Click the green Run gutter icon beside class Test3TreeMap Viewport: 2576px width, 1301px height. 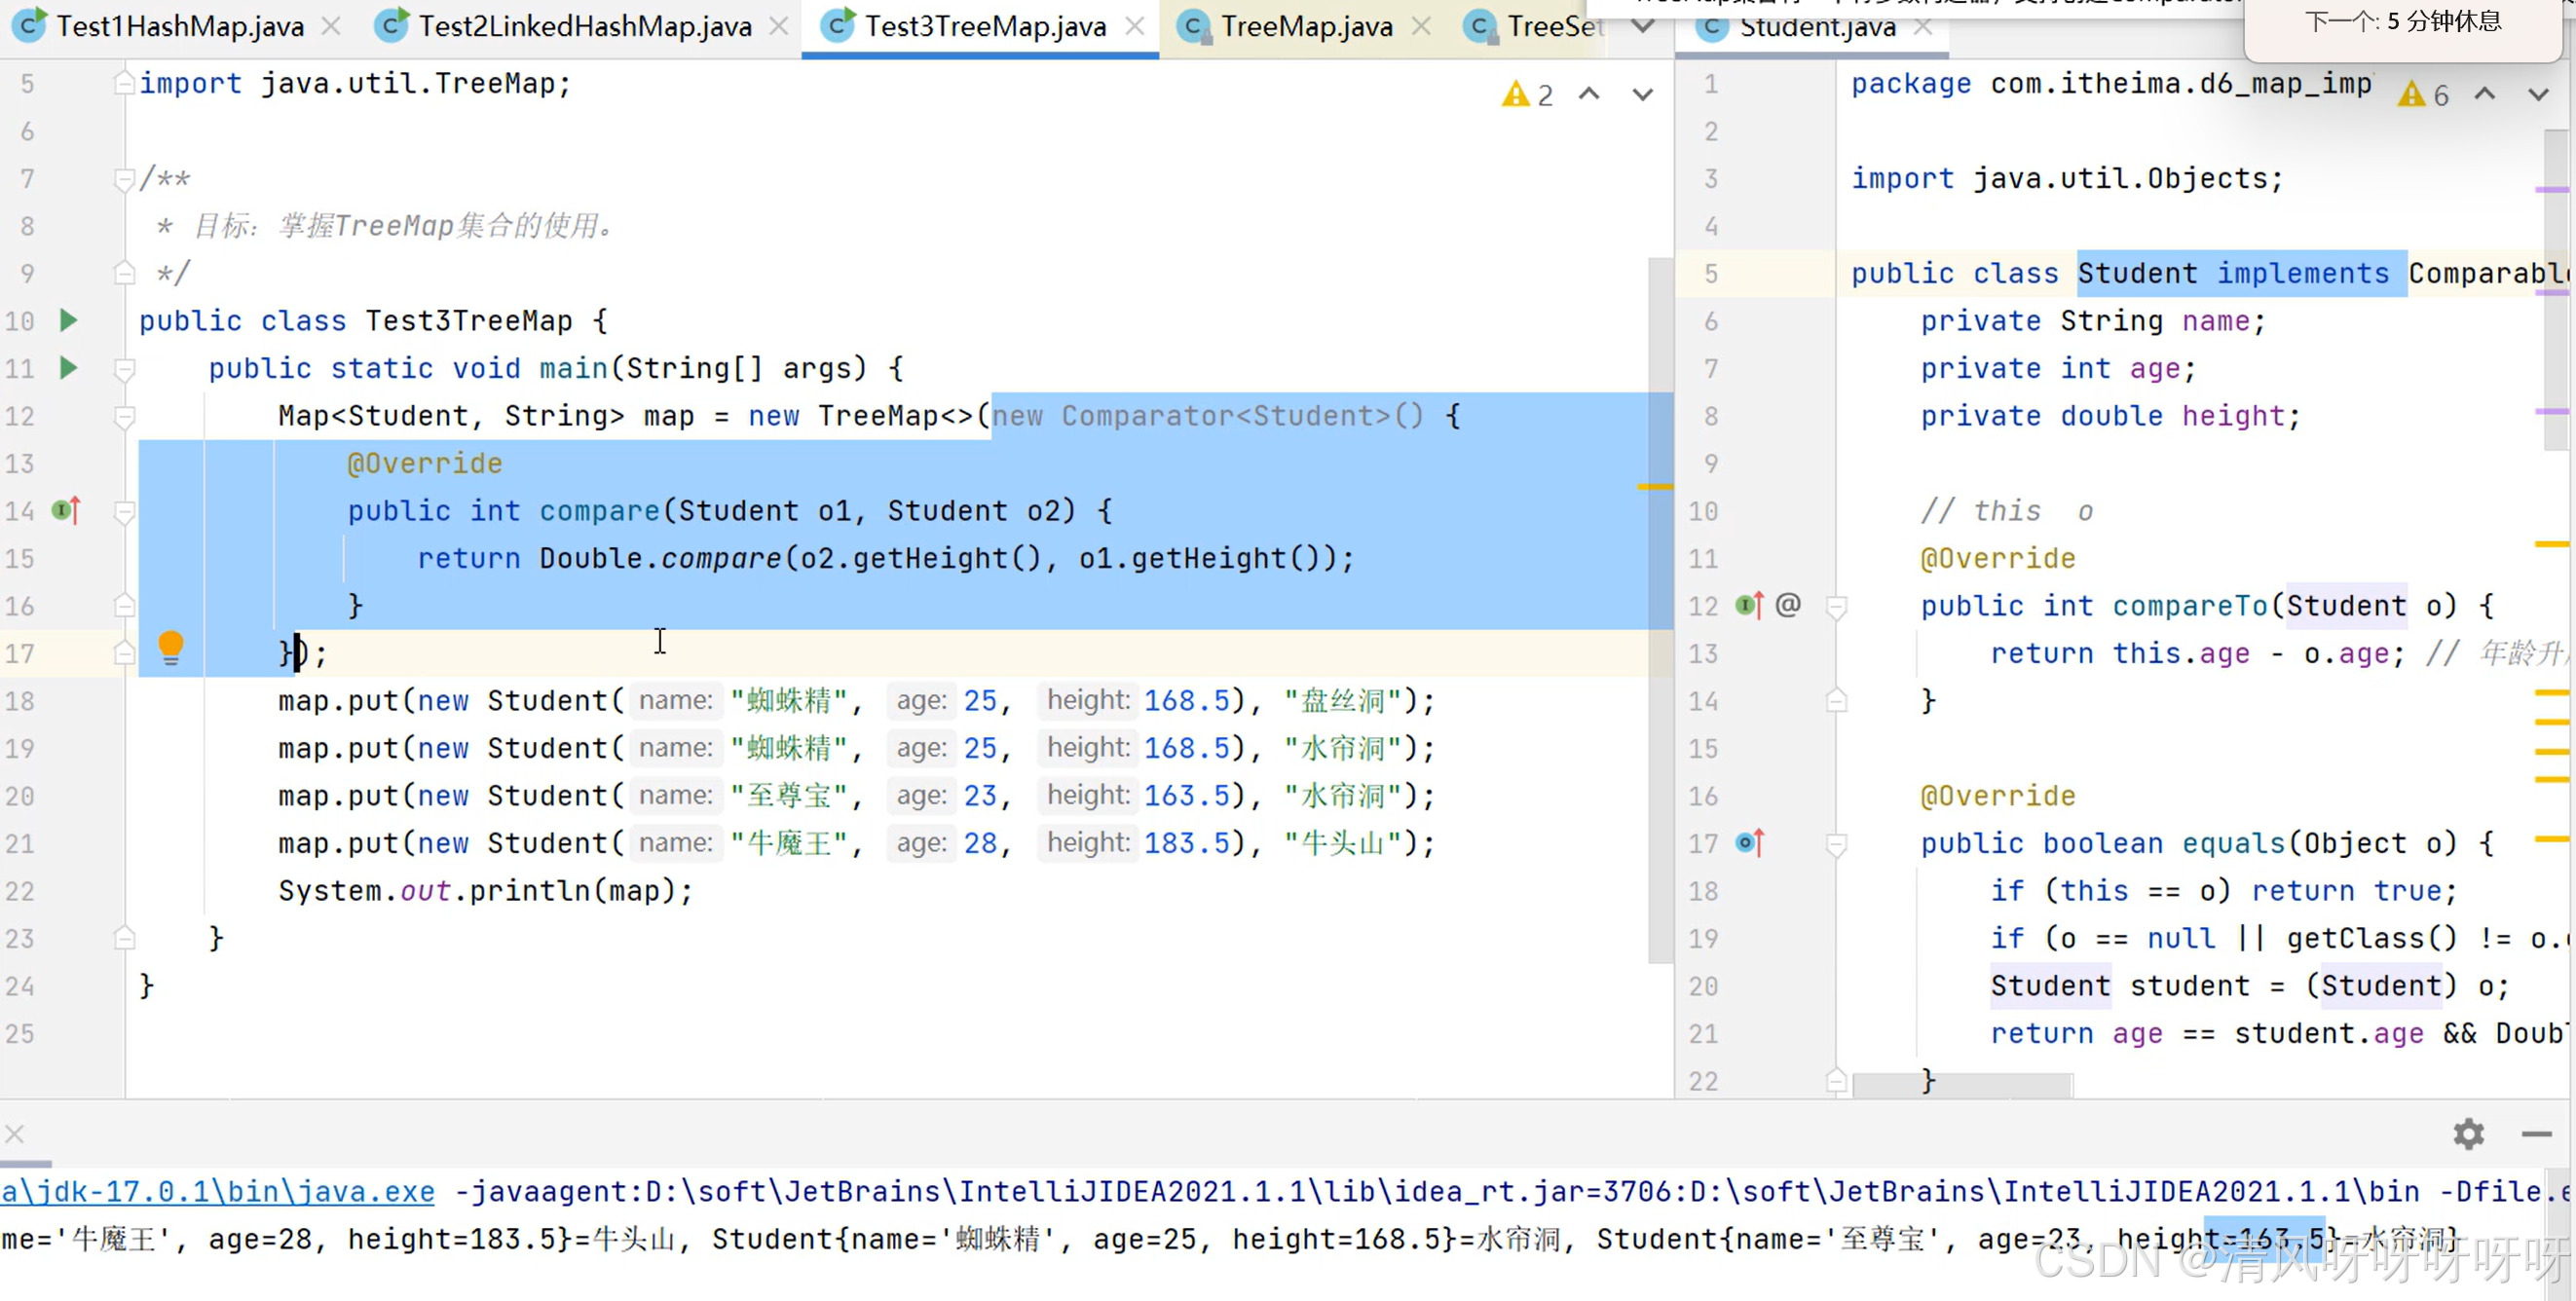click(x=67, y=320)
